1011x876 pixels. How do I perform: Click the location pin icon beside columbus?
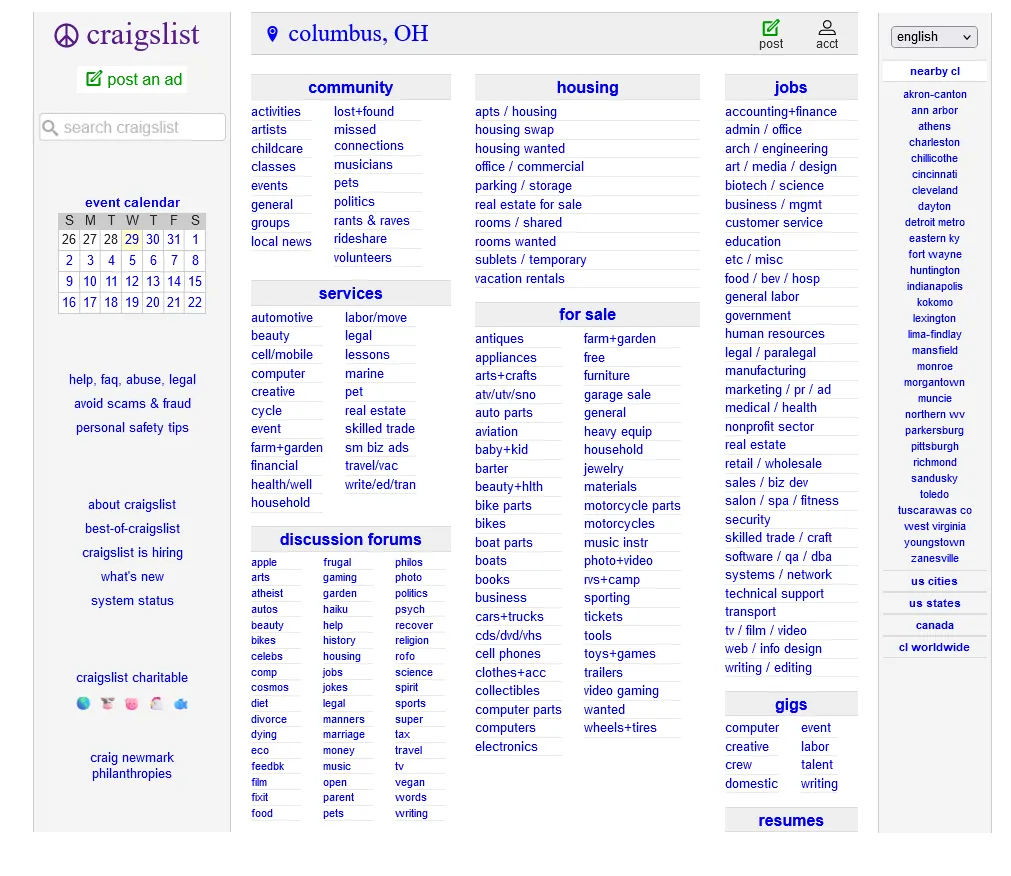[272, 34]
